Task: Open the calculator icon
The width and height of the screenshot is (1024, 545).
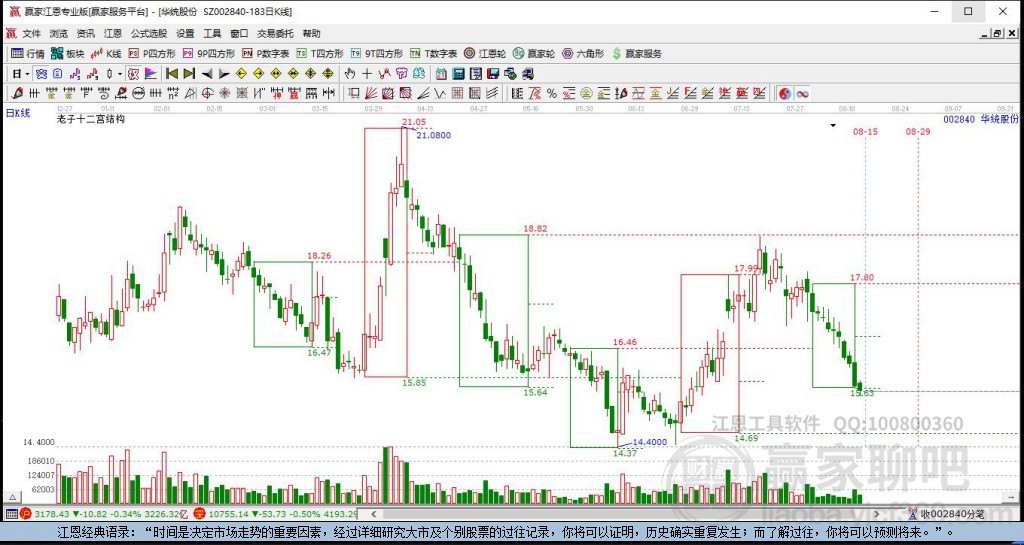Action: (458, 74)
